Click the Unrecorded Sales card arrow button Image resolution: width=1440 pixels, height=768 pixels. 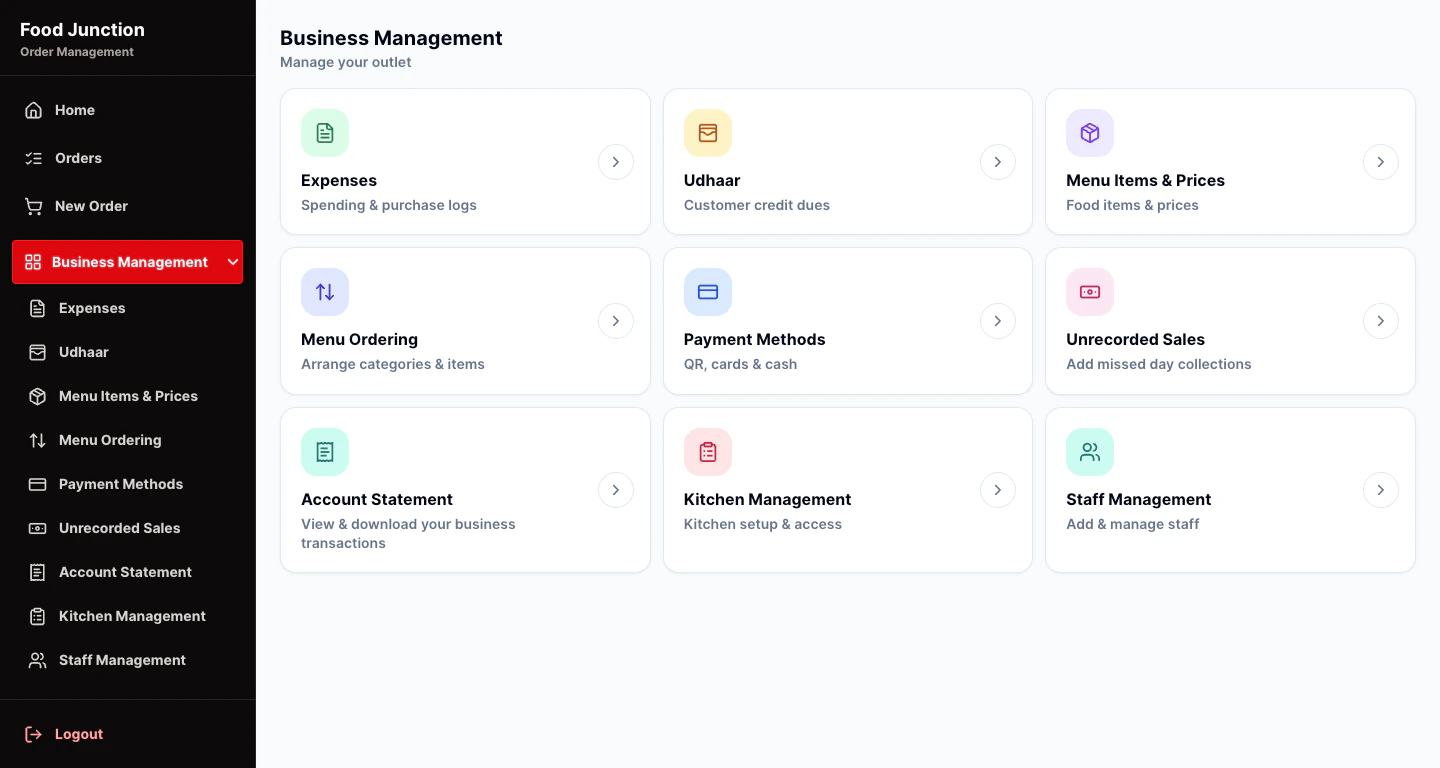[1381, 321]
